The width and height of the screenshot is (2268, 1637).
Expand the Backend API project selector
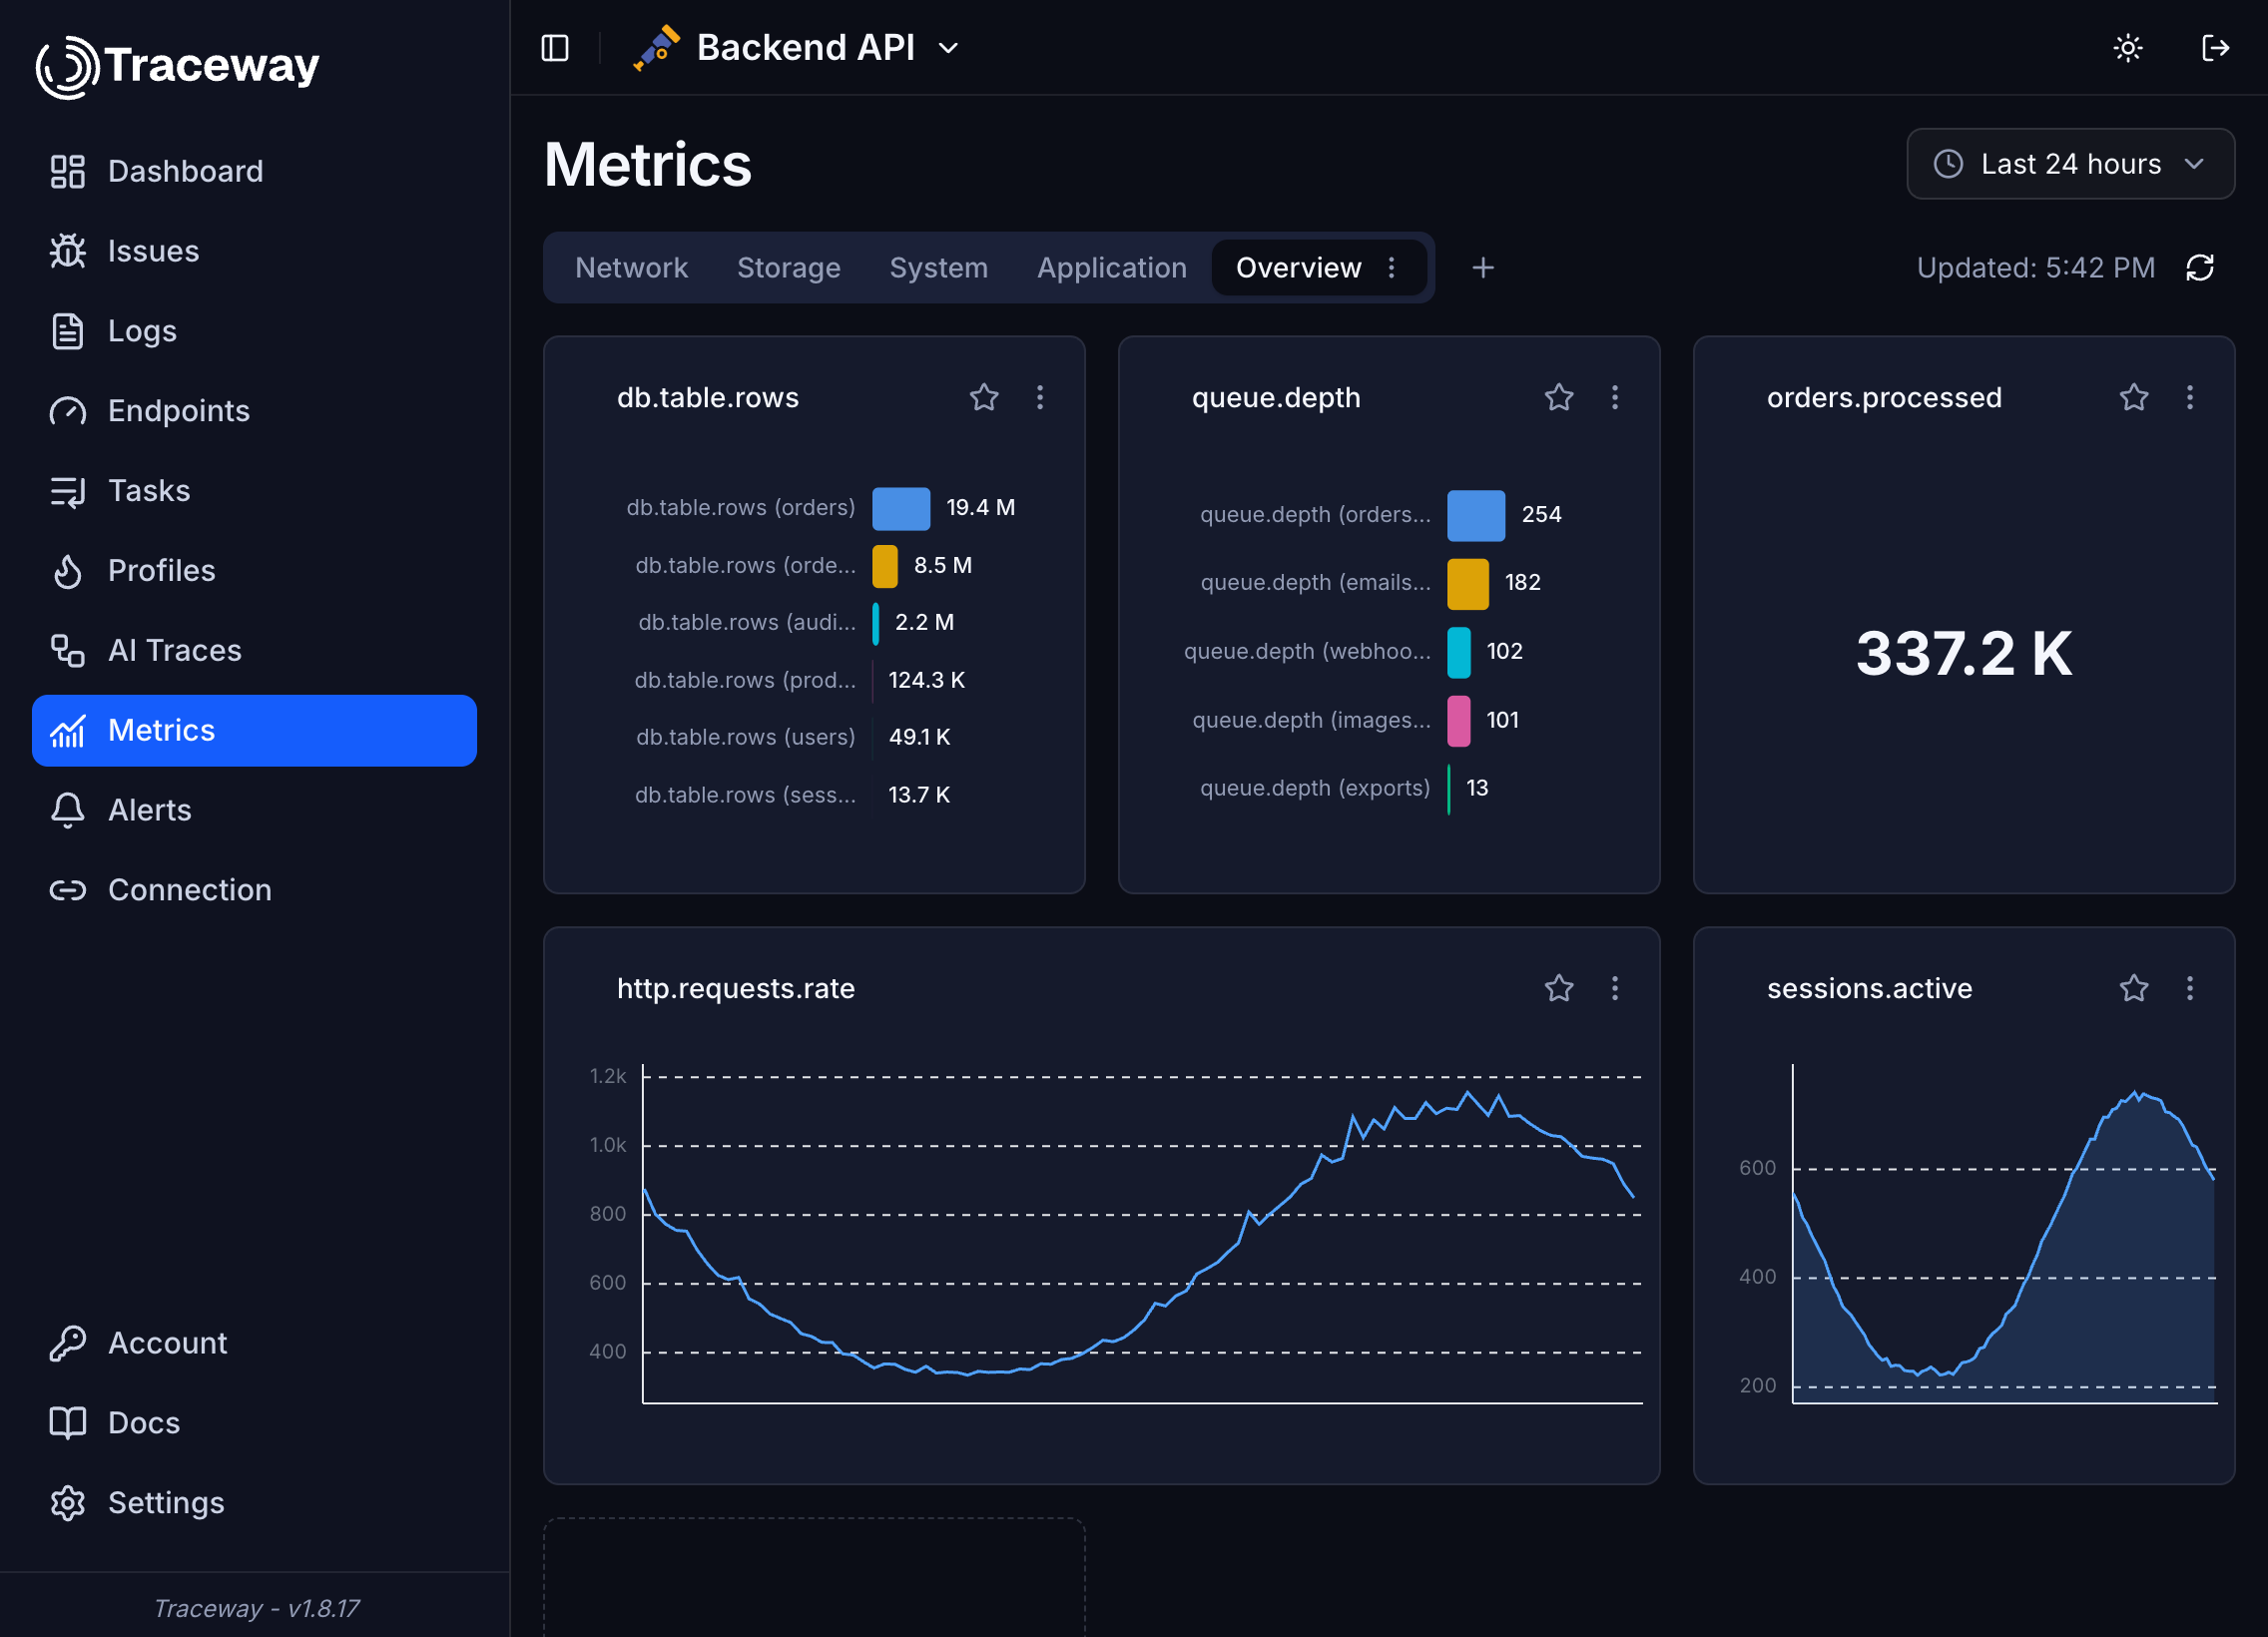(797, 48)
